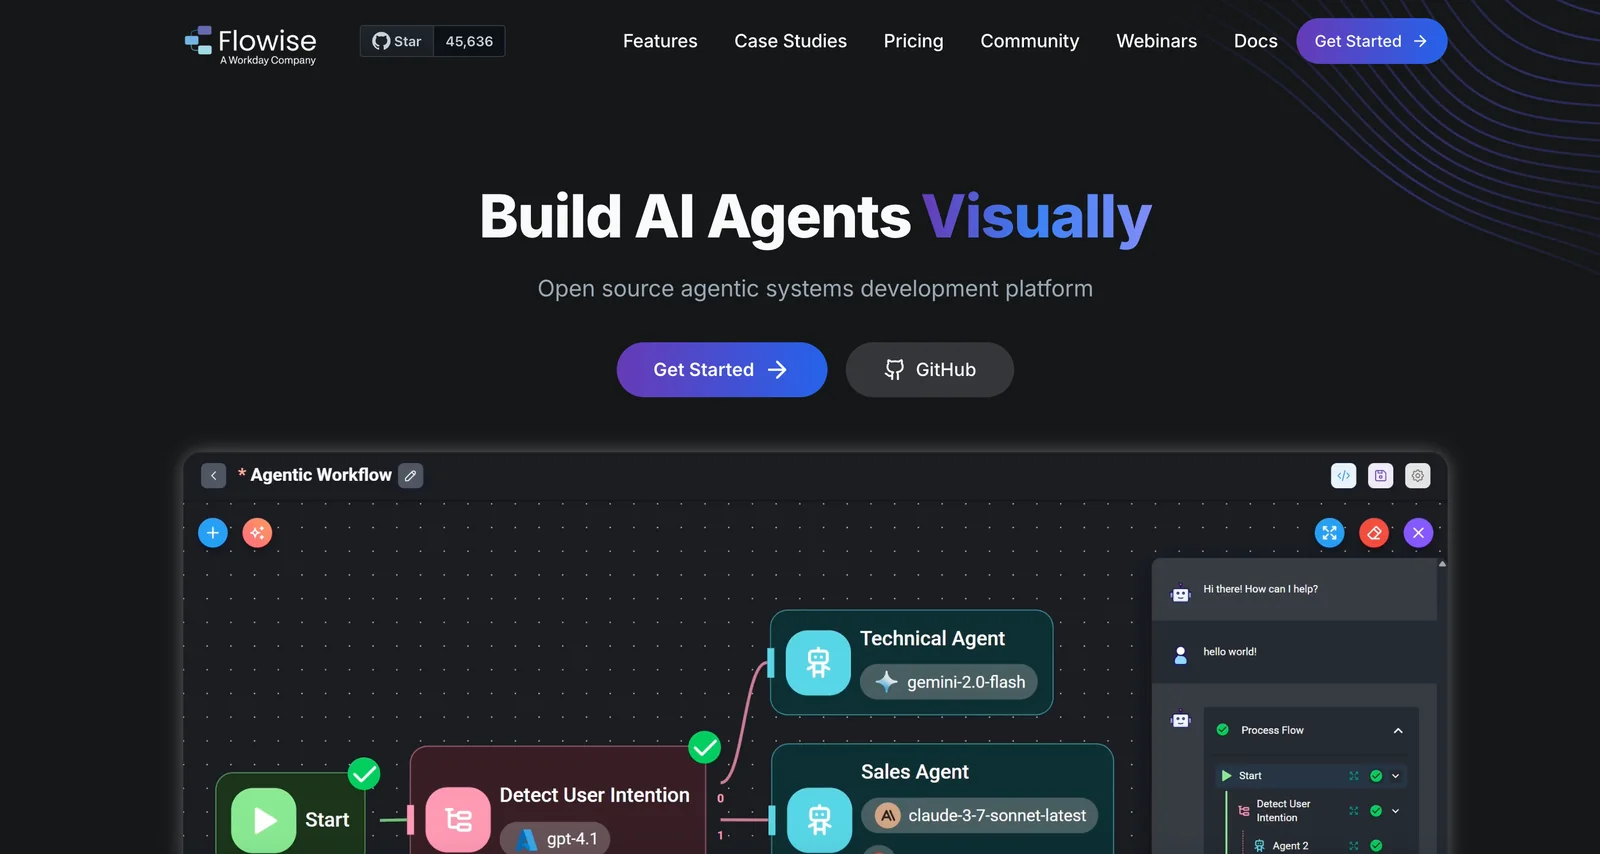Go to the Docs nav link
The image size is (1600, 854).
click(x=1255, y=41)
